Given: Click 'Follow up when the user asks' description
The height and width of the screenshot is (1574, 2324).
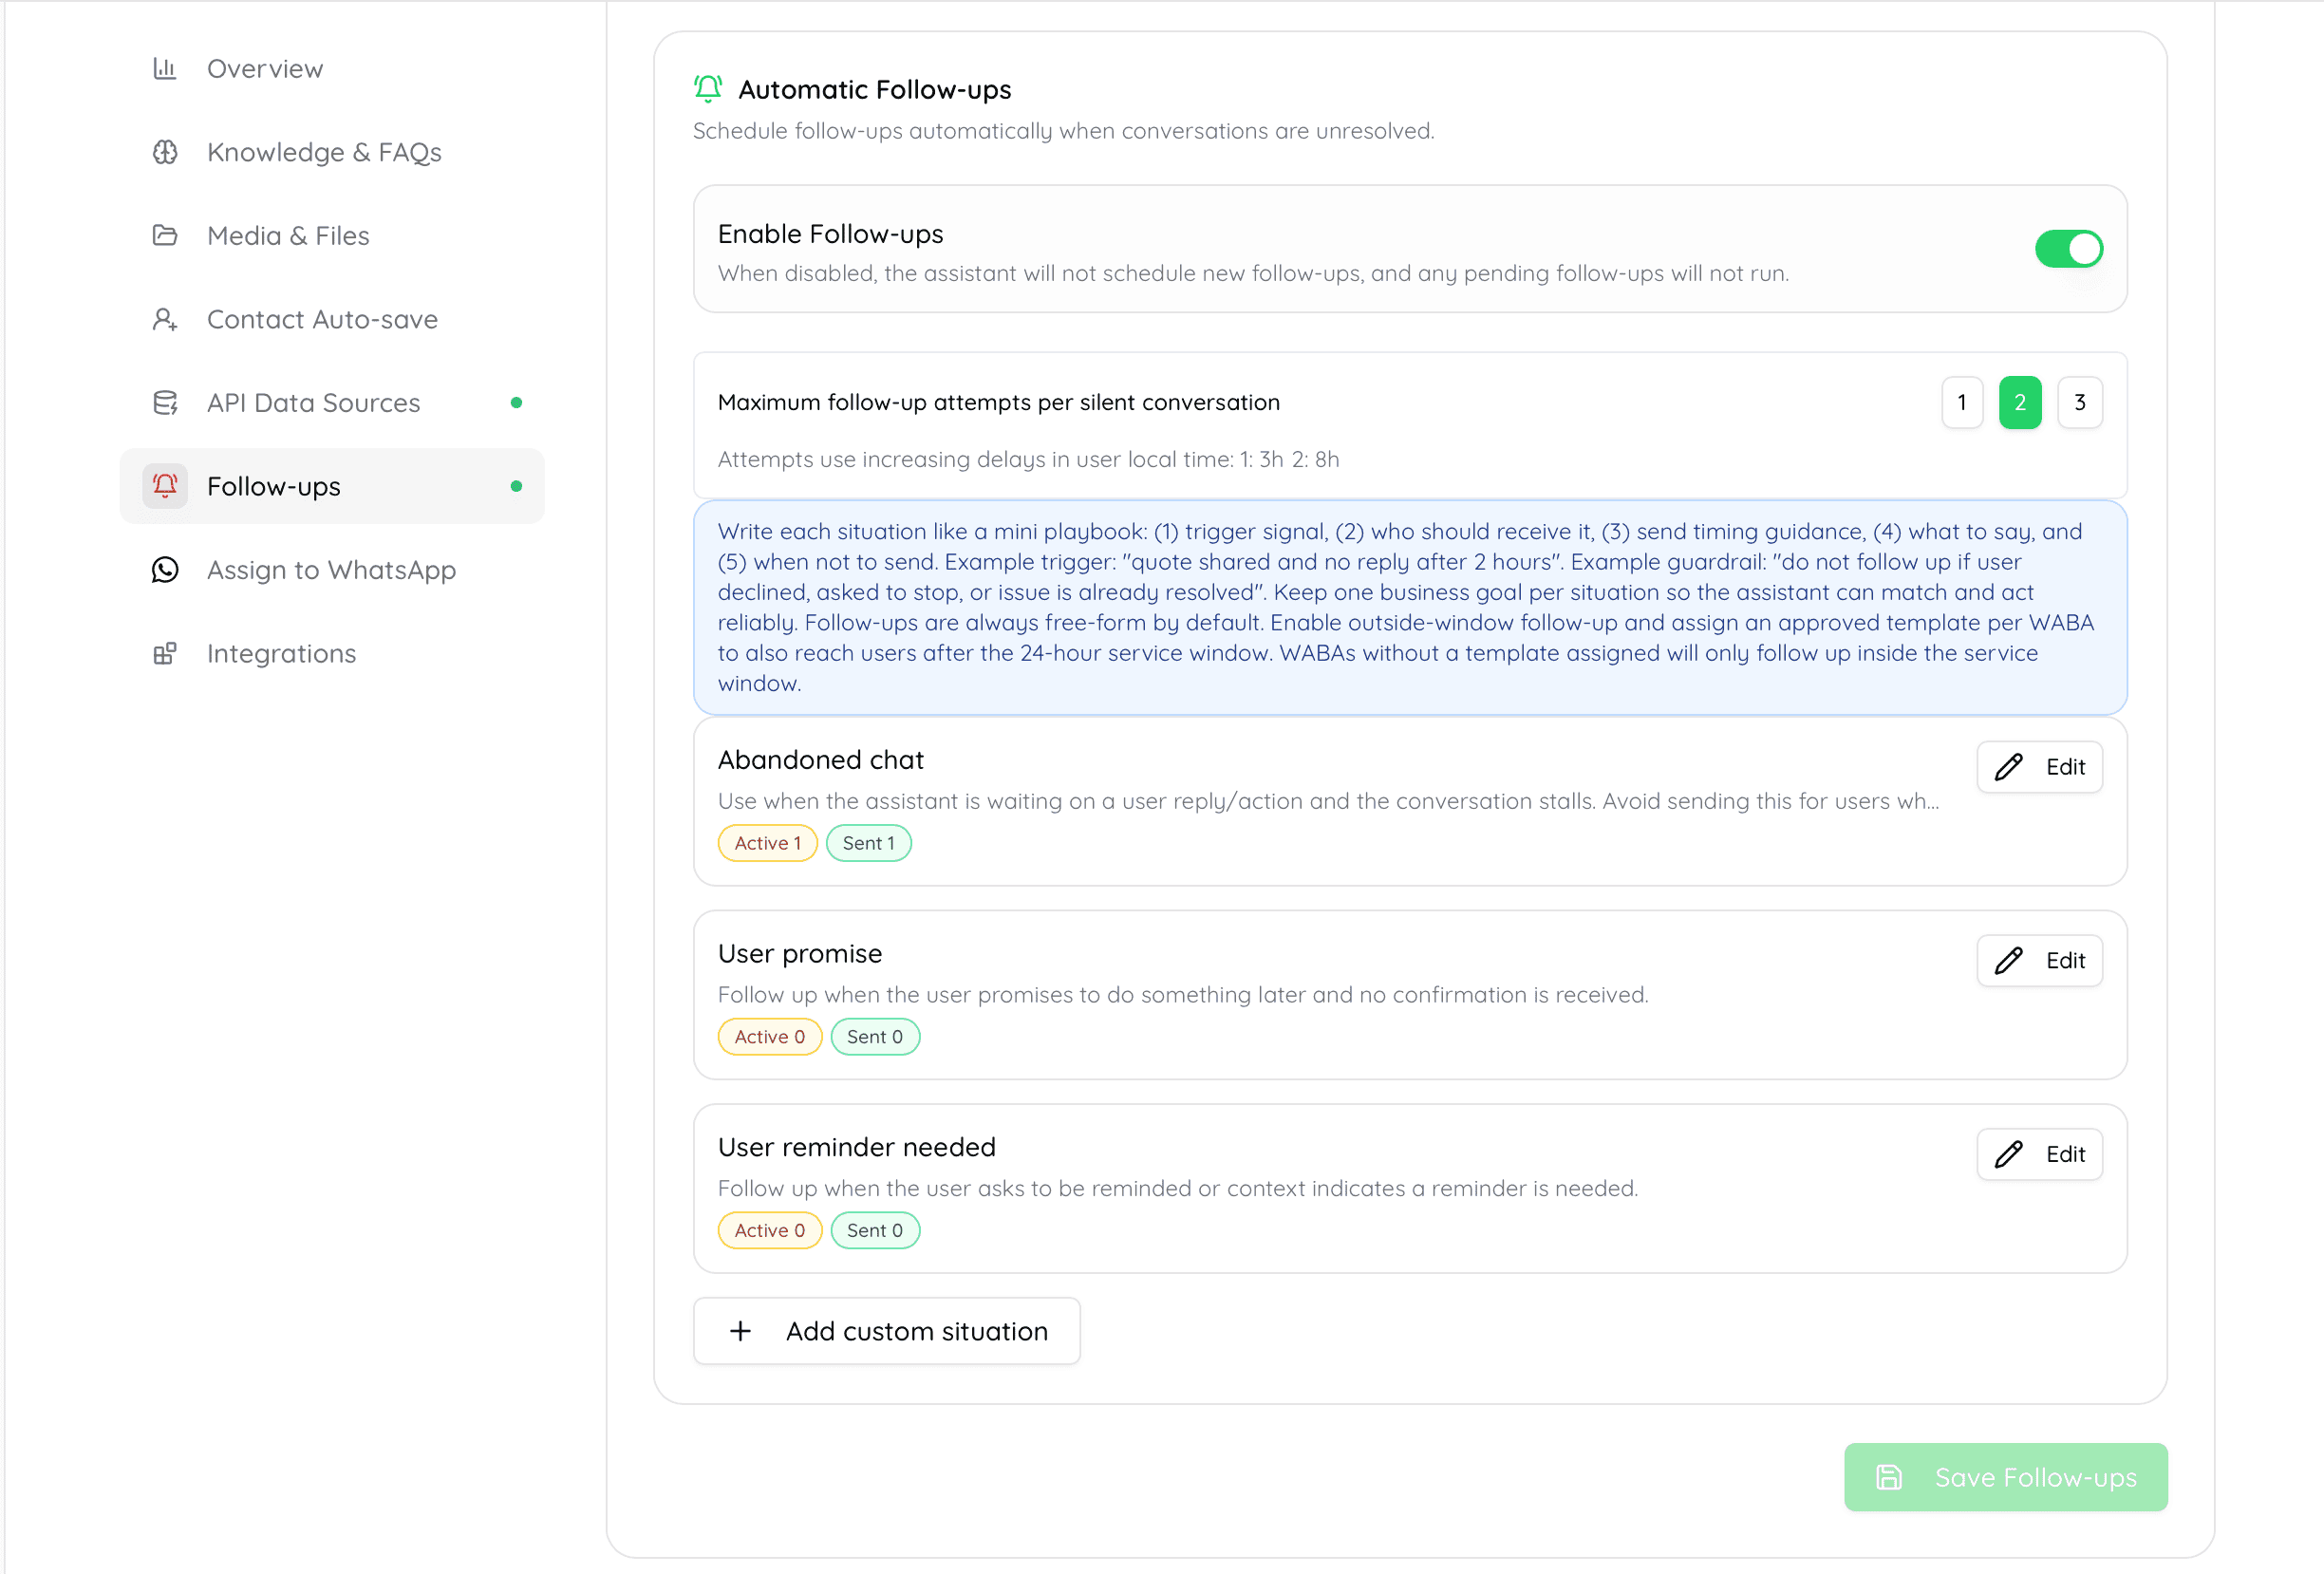Looking at the screenshot, I should (x=1178, y=1189).
